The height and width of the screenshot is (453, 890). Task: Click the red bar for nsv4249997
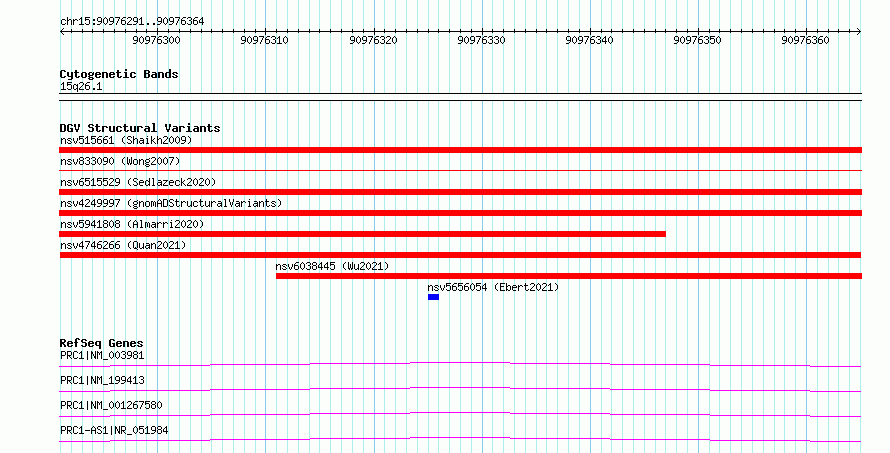coord(460,213)
